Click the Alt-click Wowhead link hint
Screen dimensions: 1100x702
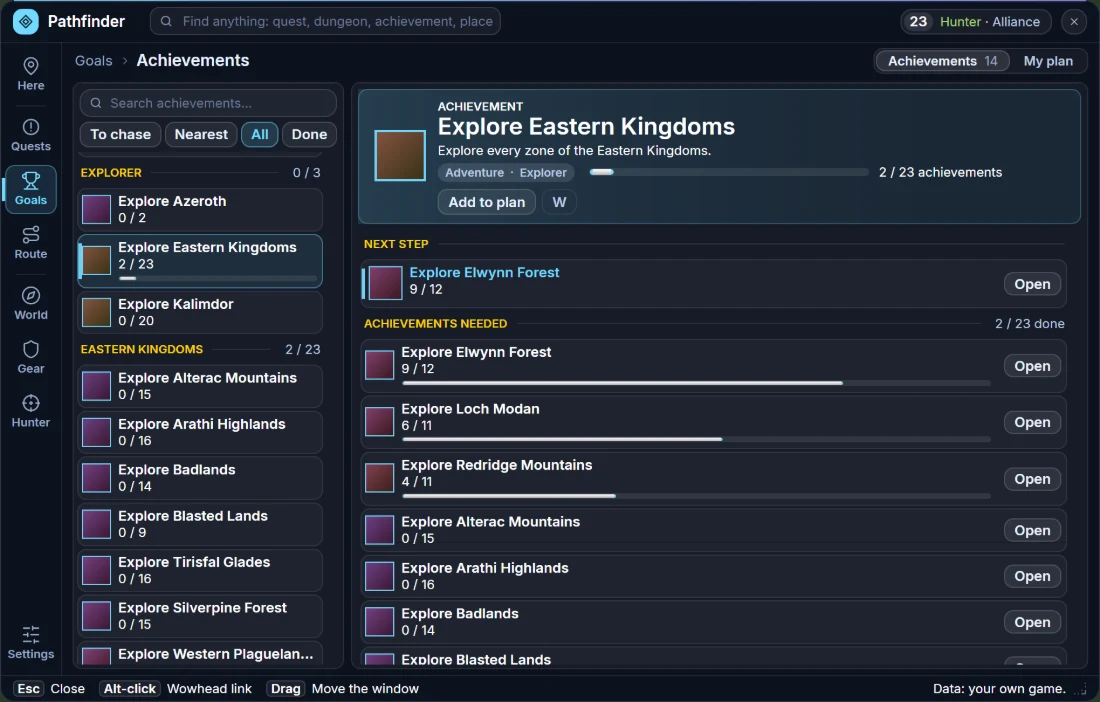[175, 689]
